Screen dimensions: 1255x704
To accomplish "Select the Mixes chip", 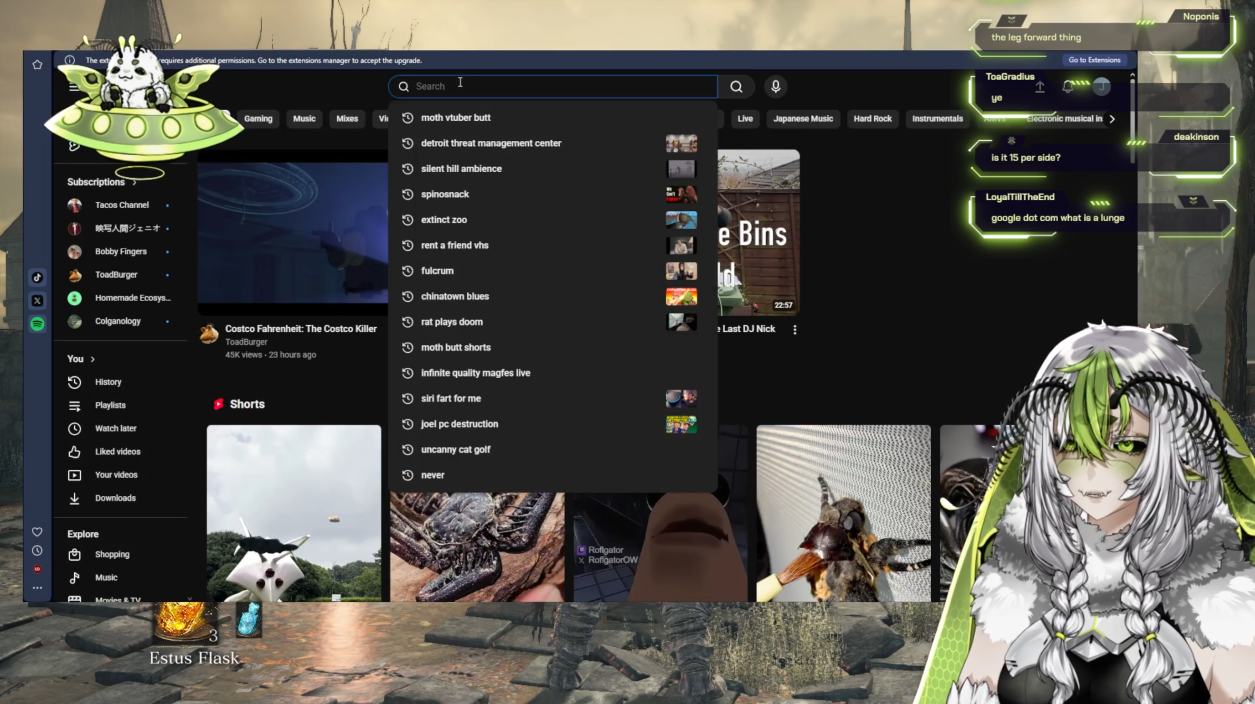I will [347, 119].
